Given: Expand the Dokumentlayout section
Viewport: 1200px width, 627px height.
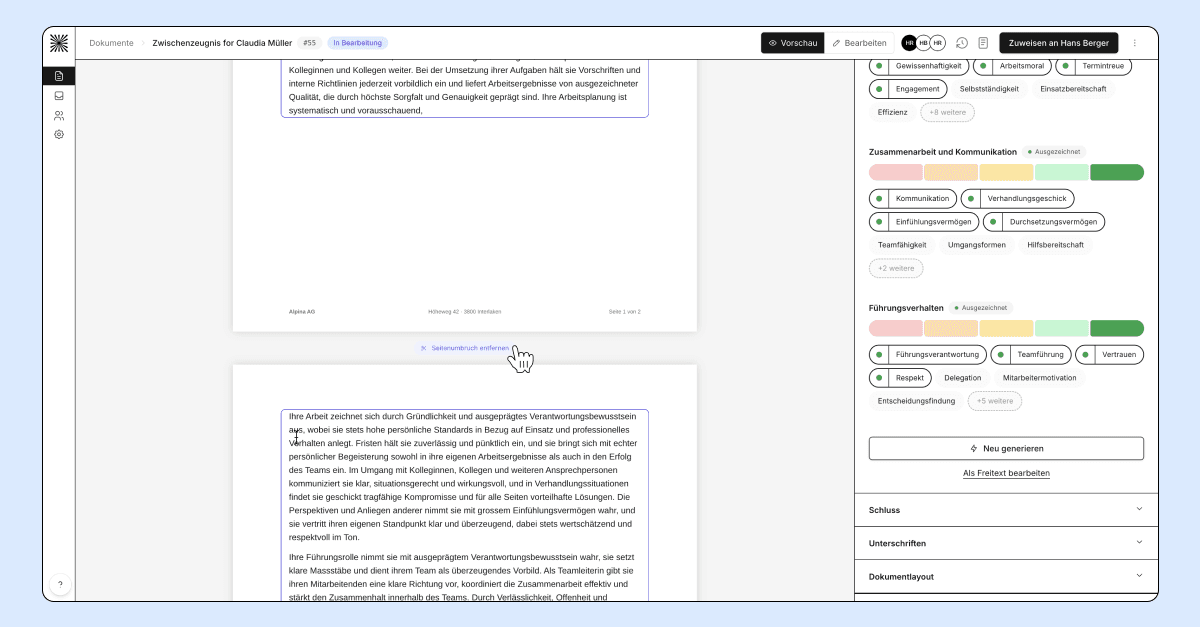Looking at the screenshot, I should (x=1006, y=577).
